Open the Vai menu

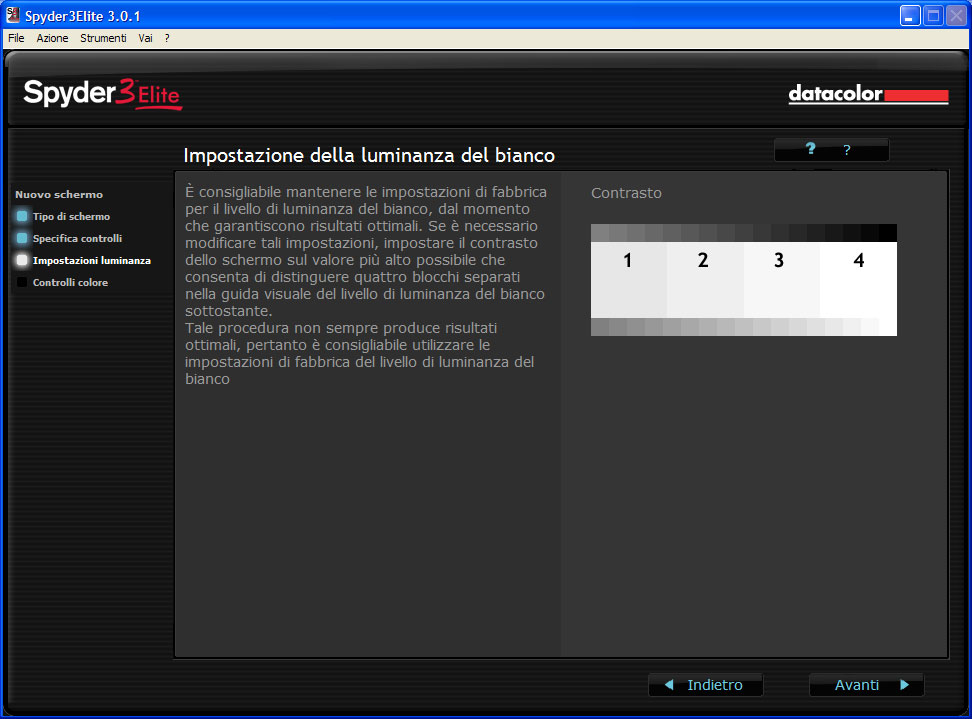[x=145, y=38]
